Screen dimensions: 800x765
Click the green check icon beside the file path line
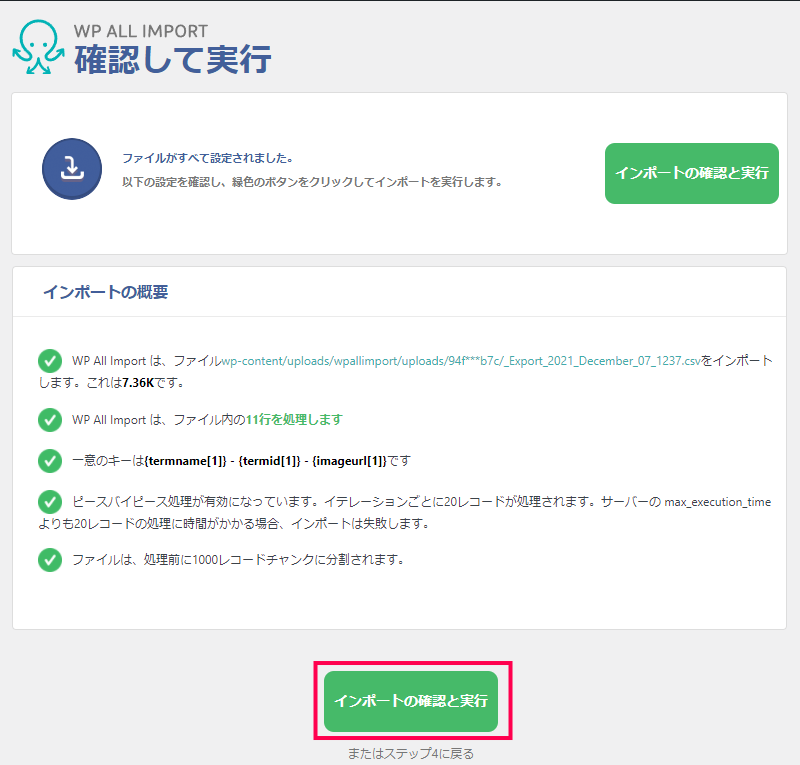(x=50, y=361)
